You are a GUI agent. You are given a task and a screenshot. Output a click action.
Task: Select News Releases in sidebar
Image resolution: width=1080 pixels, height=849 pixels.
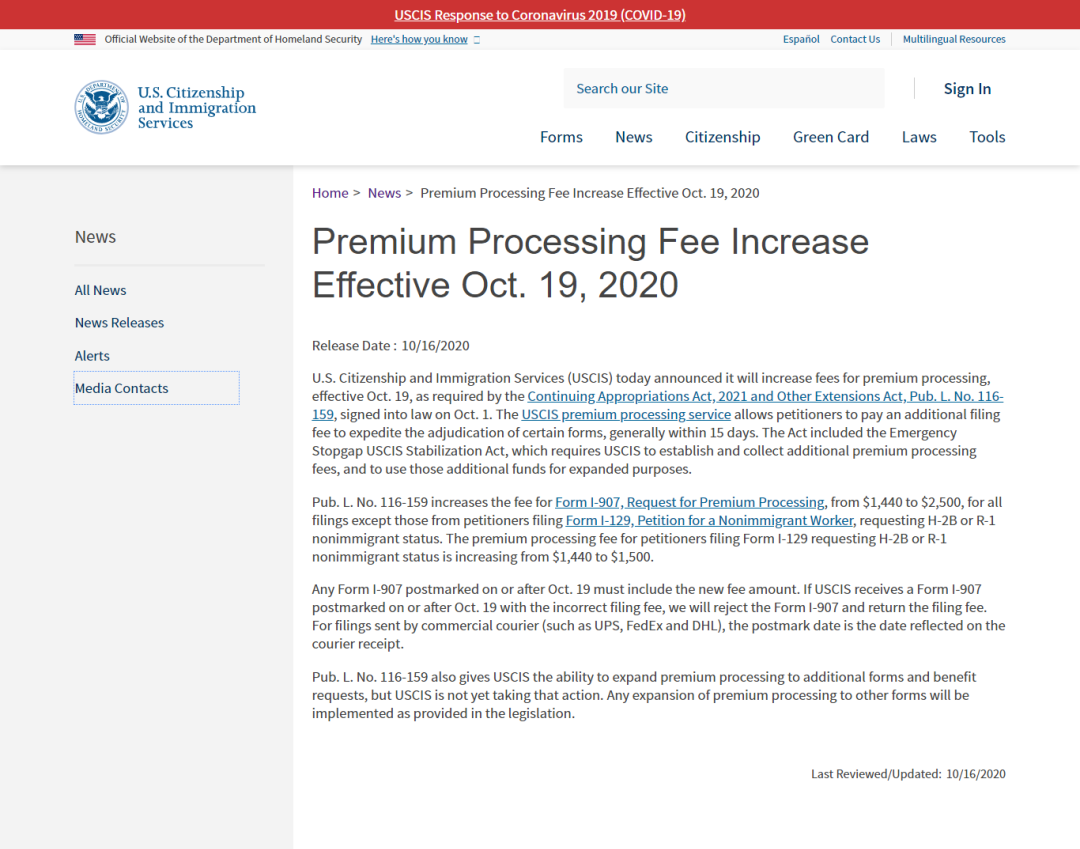point(119,322)
